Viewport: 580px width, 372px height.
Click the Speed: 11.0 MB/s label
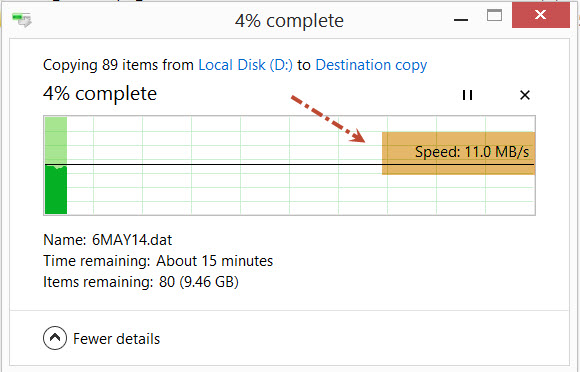click(x=472, y=152)
